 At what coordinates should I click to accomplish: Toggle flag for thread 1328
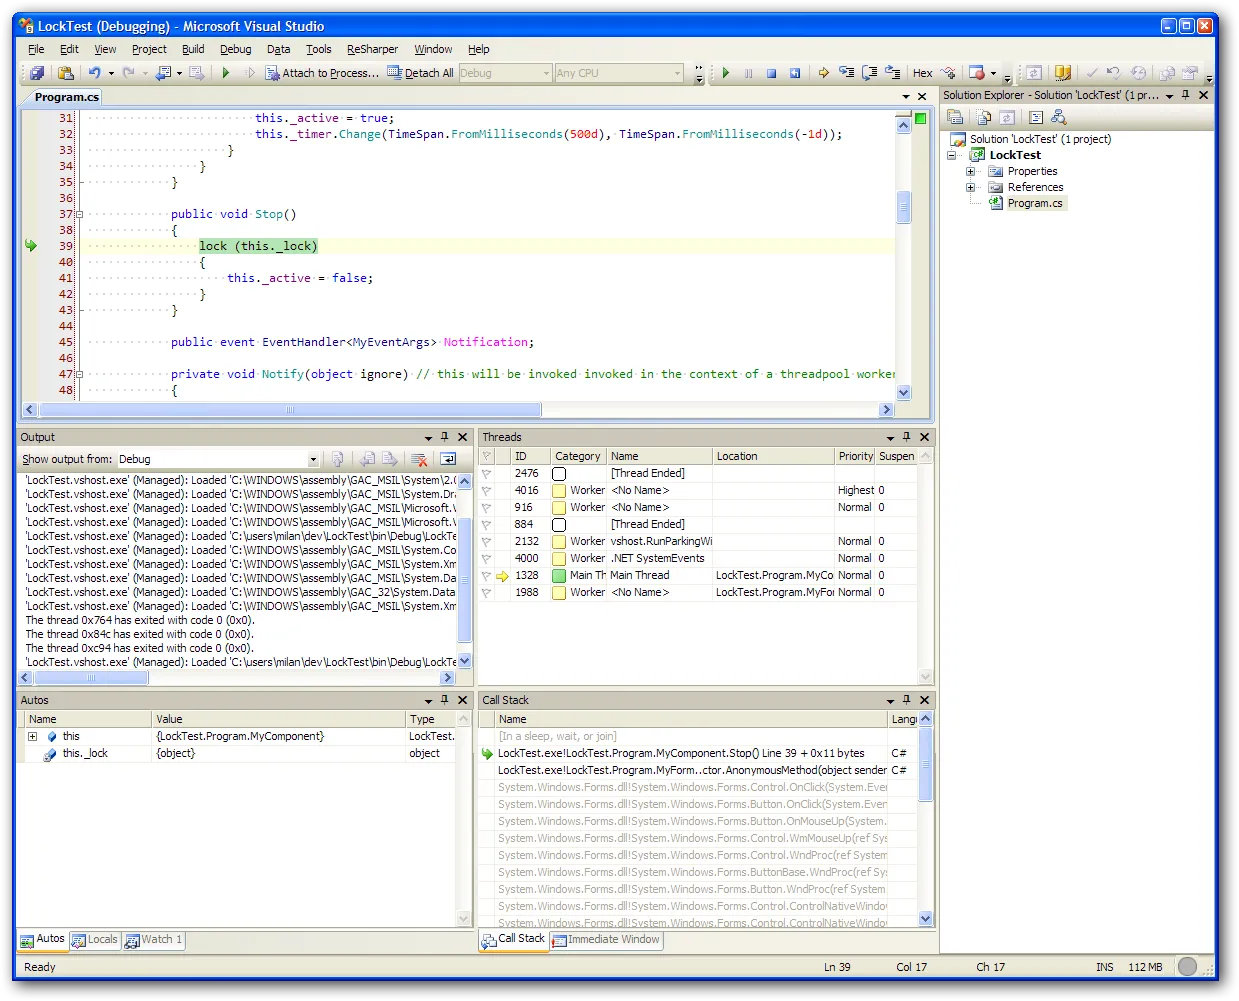pos(487,576)
